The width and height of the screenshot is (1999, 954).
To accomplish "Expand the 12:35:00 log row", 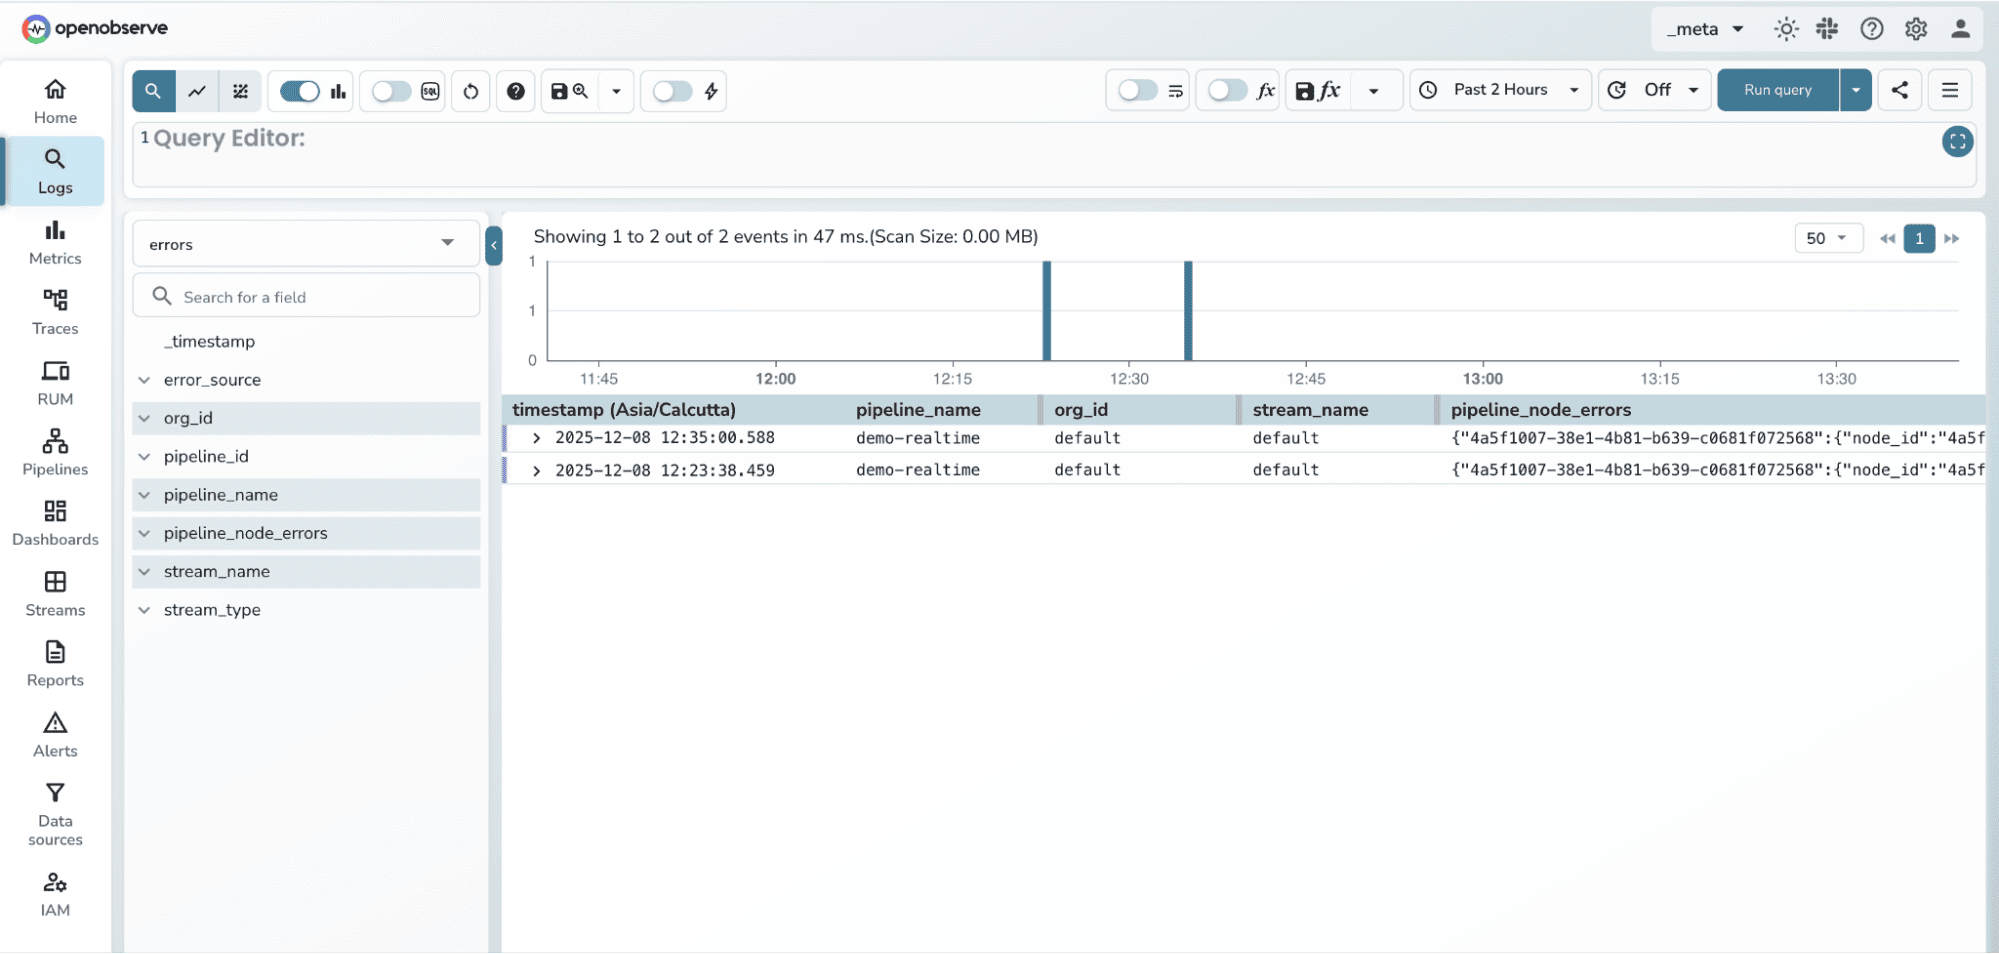I will click(536, 438).
